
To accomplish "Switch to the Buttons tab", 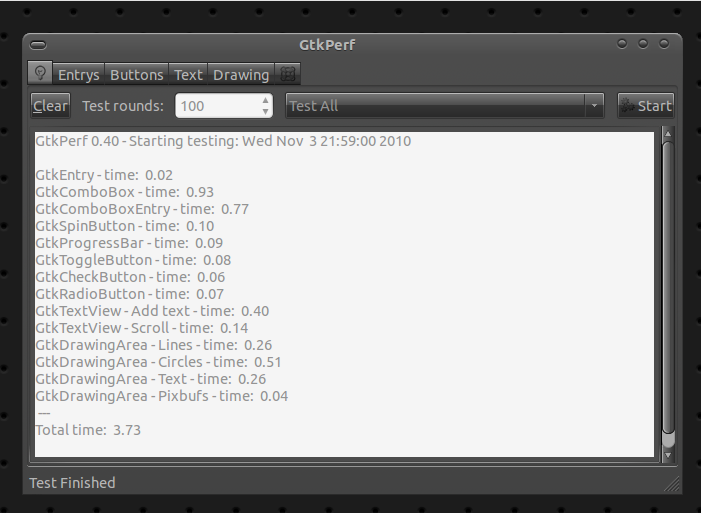I will coord(136,75).
